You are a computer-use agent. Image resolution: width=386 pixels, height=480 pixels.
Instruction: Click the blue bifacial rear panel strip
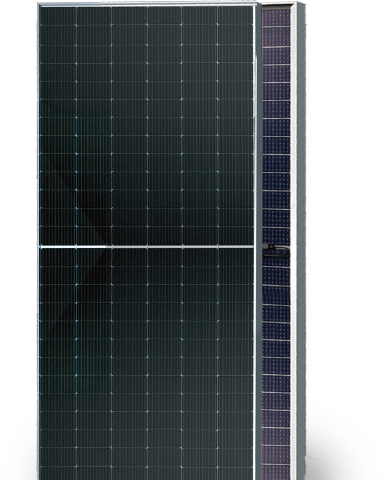(276, 244)
